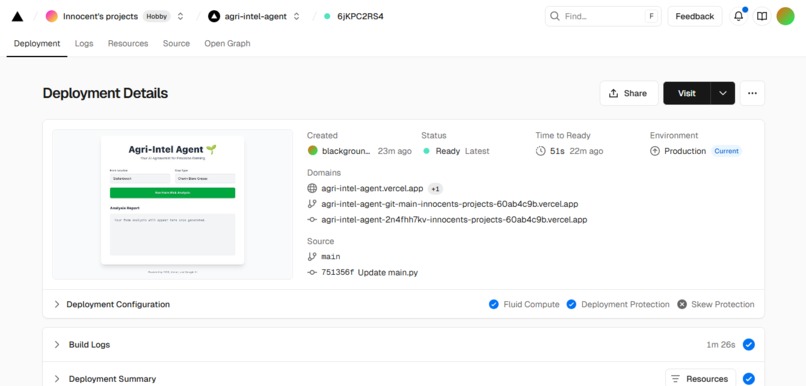Open the Source tab
The height and width of the screenshot is (386, 806).
tap(176, 44)
